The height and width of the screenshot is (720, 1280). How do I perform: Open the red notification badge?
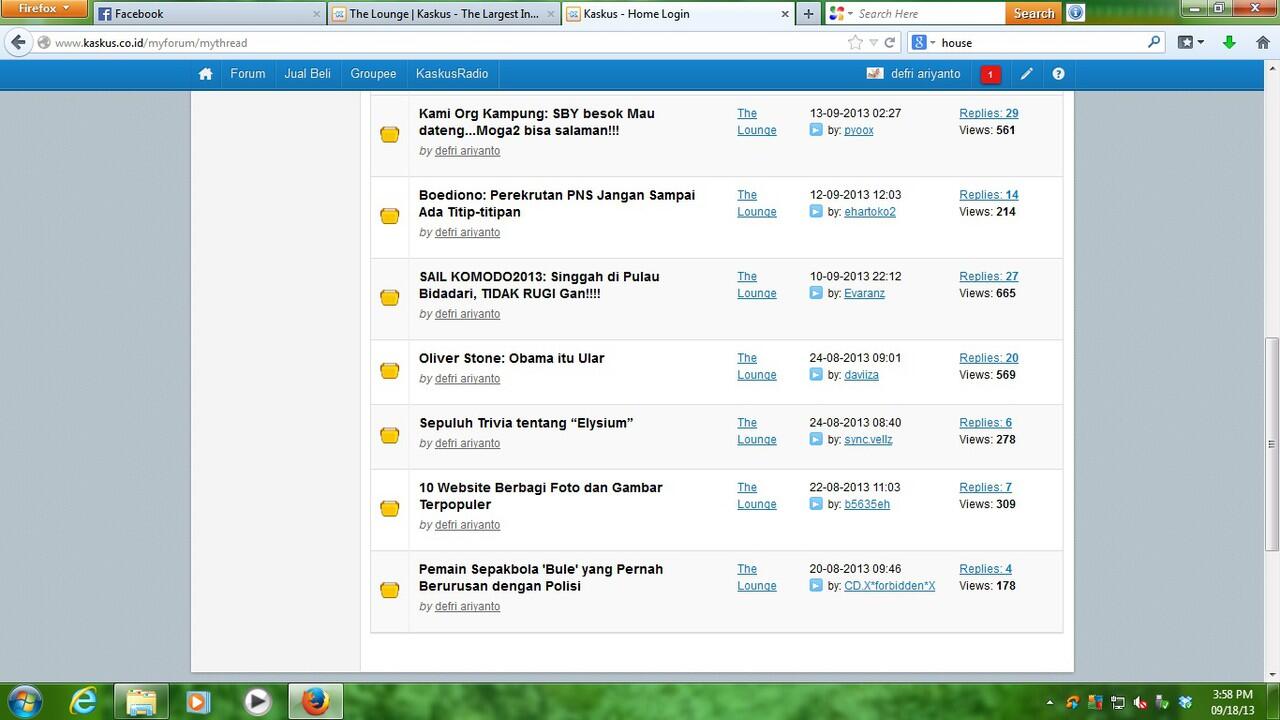click(990, 74)
